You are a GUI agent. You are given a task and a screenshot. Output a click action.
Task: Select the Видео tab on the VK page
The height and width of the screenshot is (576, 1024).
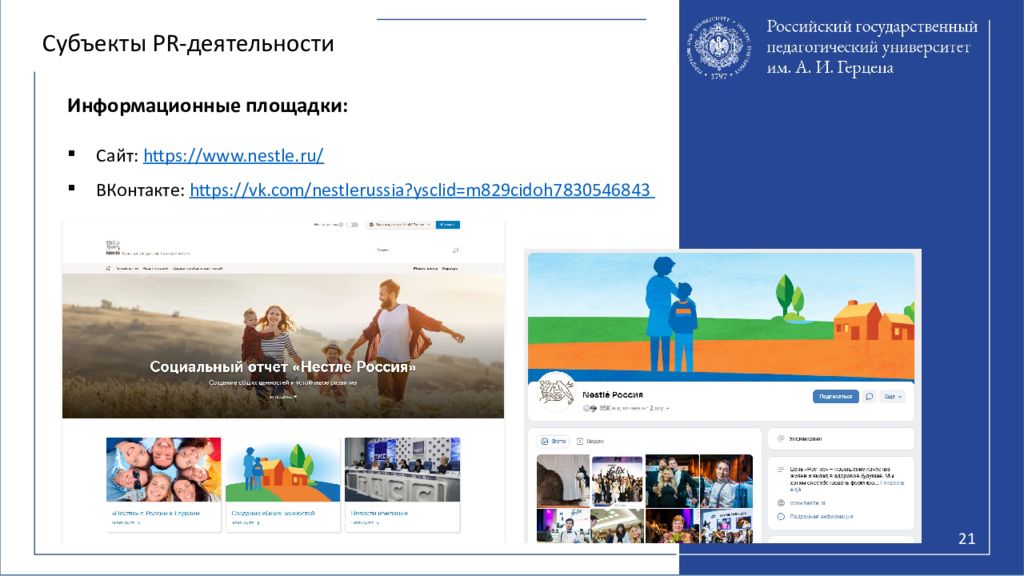(x=590, y=441)
